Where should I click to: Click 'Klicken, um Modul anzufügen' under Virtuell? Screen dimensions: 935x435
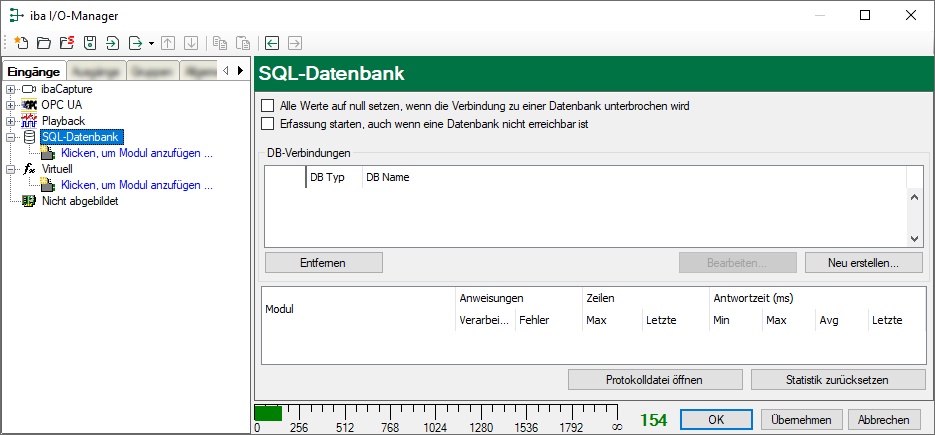[137, 186]
